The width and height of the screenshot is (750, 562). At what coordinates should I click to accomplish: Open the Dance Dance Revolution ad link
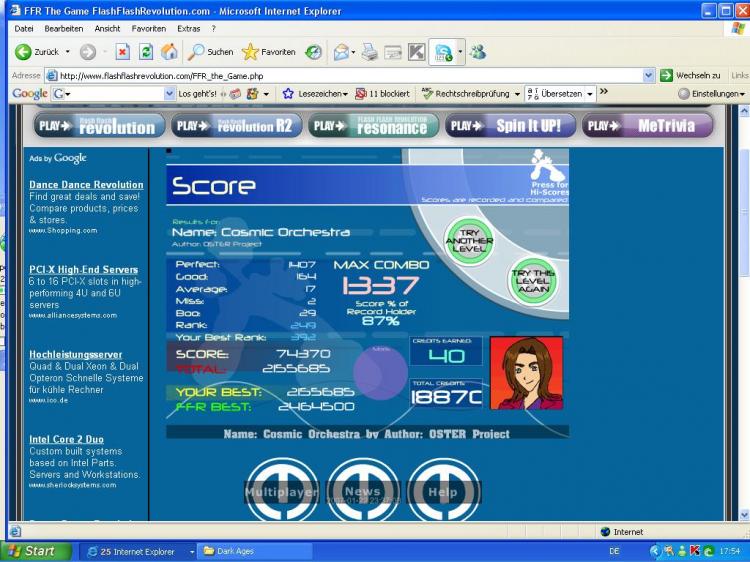[x=86, y=185]
